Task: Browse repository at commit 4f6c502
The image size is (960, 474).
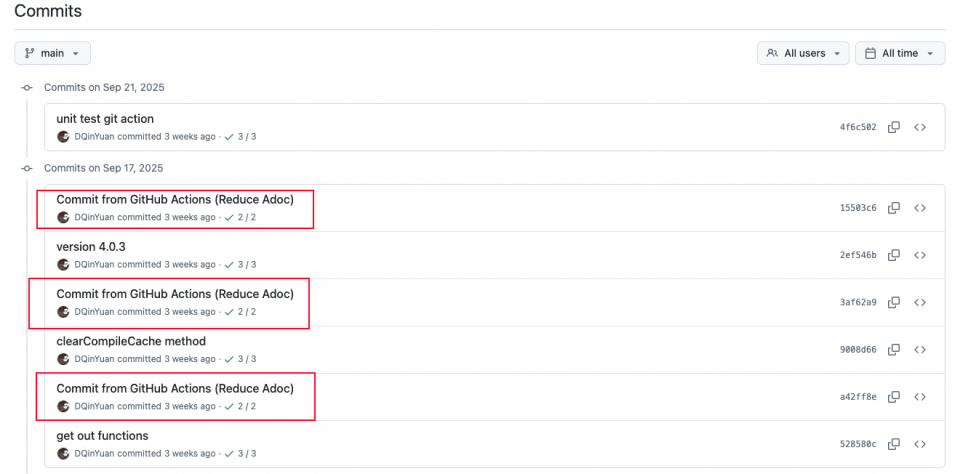Action: click(x=920, y=127)
